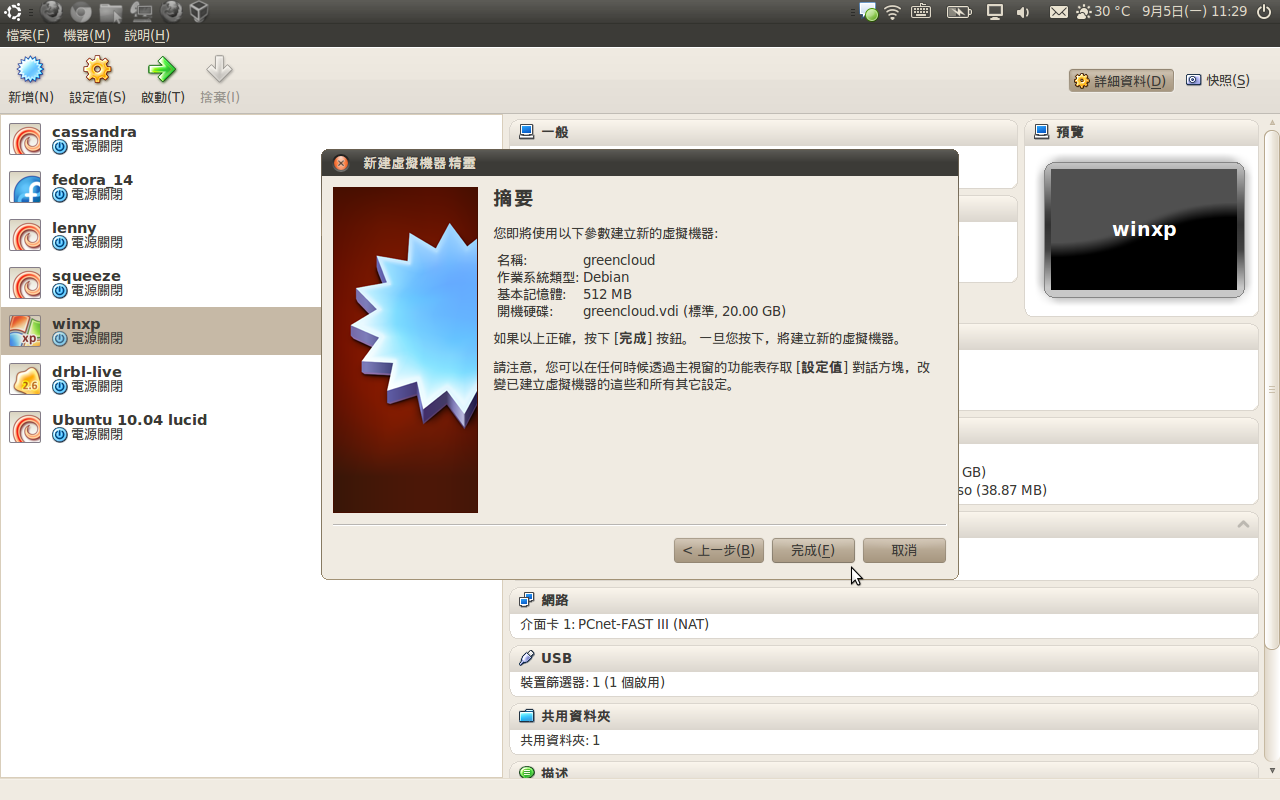Click the 取消 cancel button in the wizard
The width and height of the screenshot is (1280, 800).
[904, 550]
